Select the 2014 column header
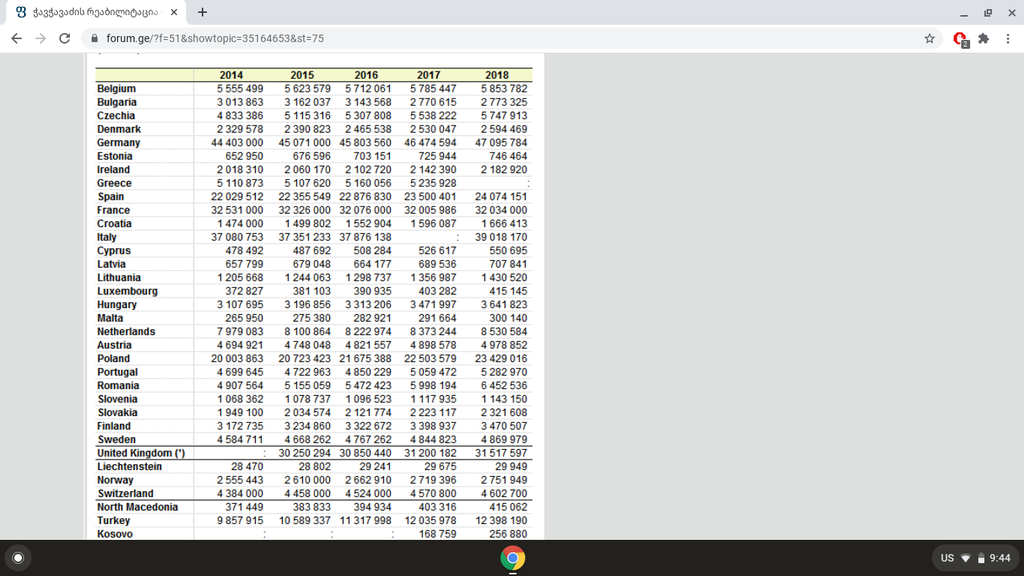This screenshot has height=576, width=1024. (231, 75)
